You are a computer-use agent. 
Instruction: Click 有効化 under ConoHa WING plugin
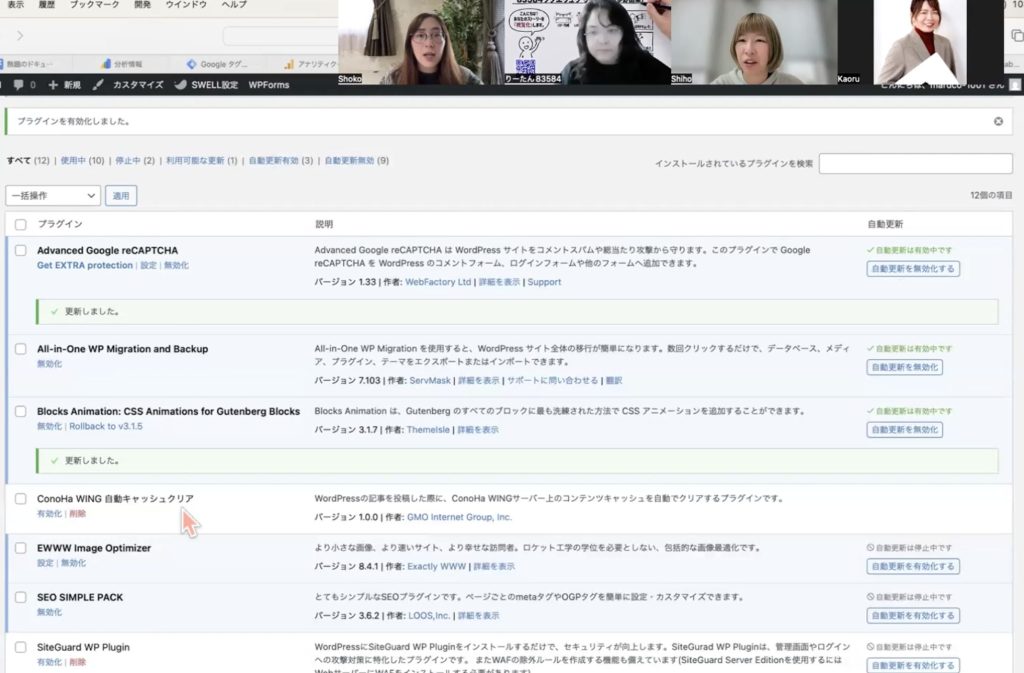[x=49, y=513]
